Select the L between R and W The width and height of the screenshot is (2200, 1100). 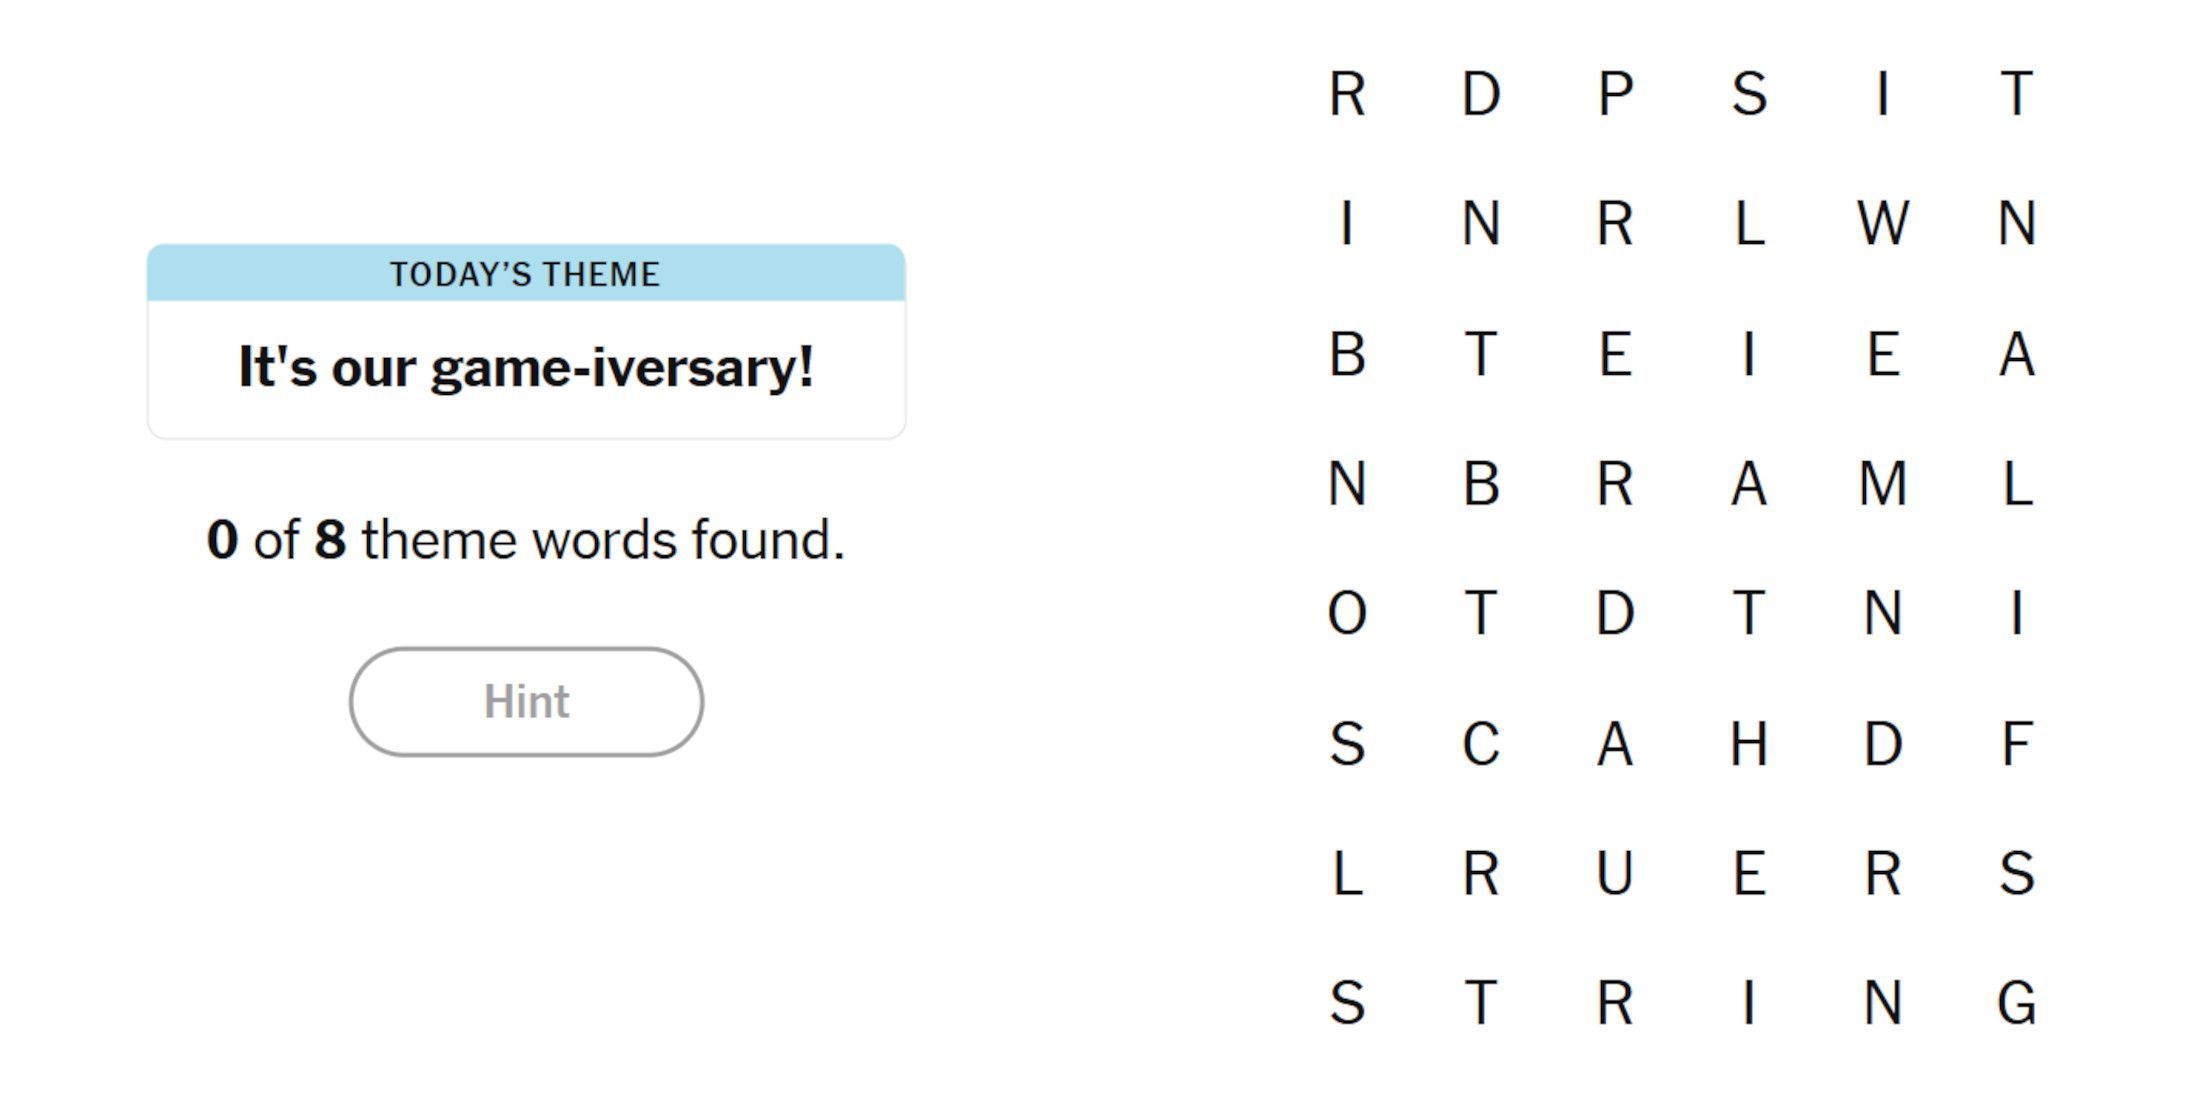coord(1749,223)
